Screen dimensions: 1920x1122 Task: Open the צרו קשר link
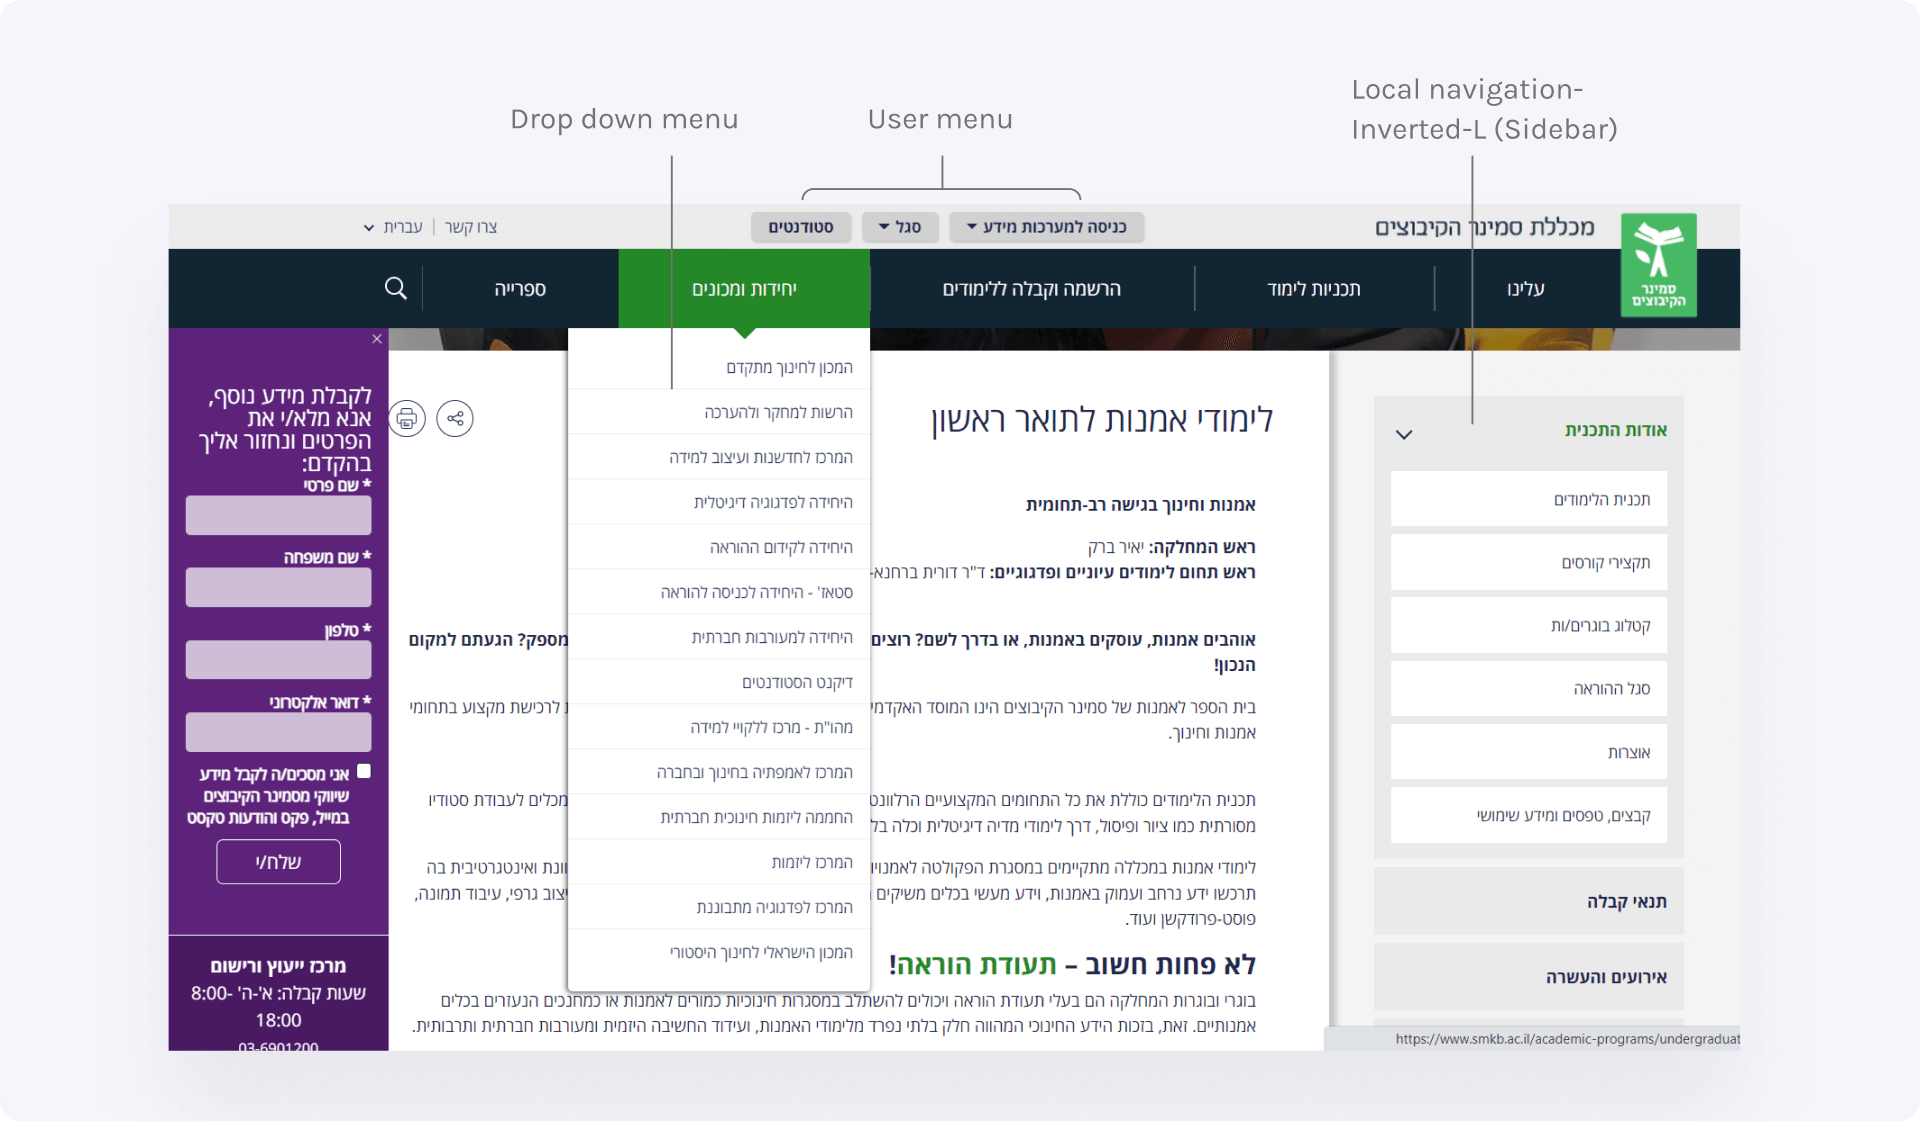(x=471, y=227)
